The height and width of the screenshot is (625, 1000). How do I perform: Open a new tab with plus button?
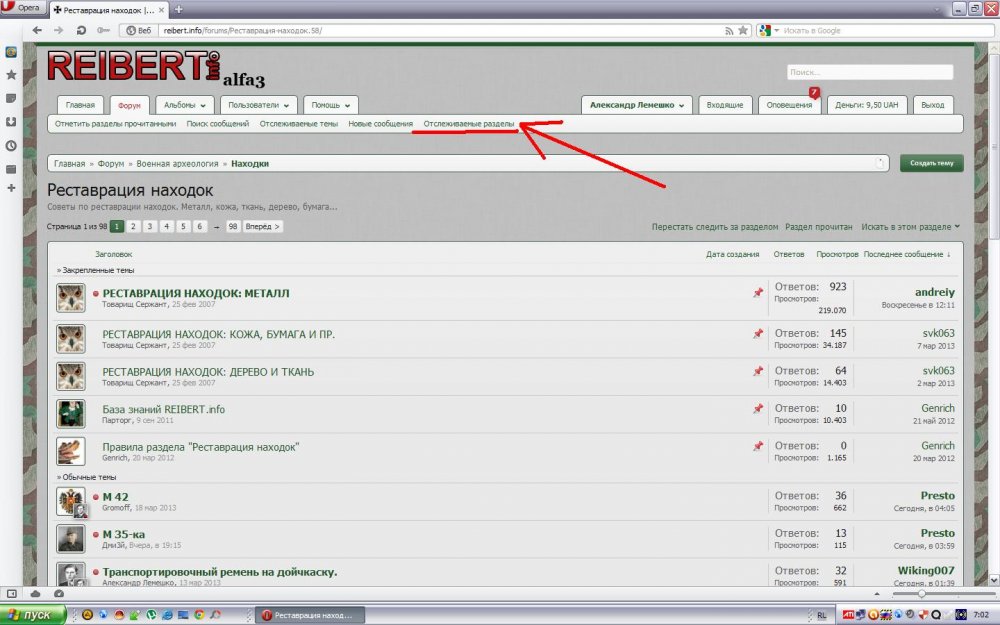pyautogui.click(x=179, y=9)
